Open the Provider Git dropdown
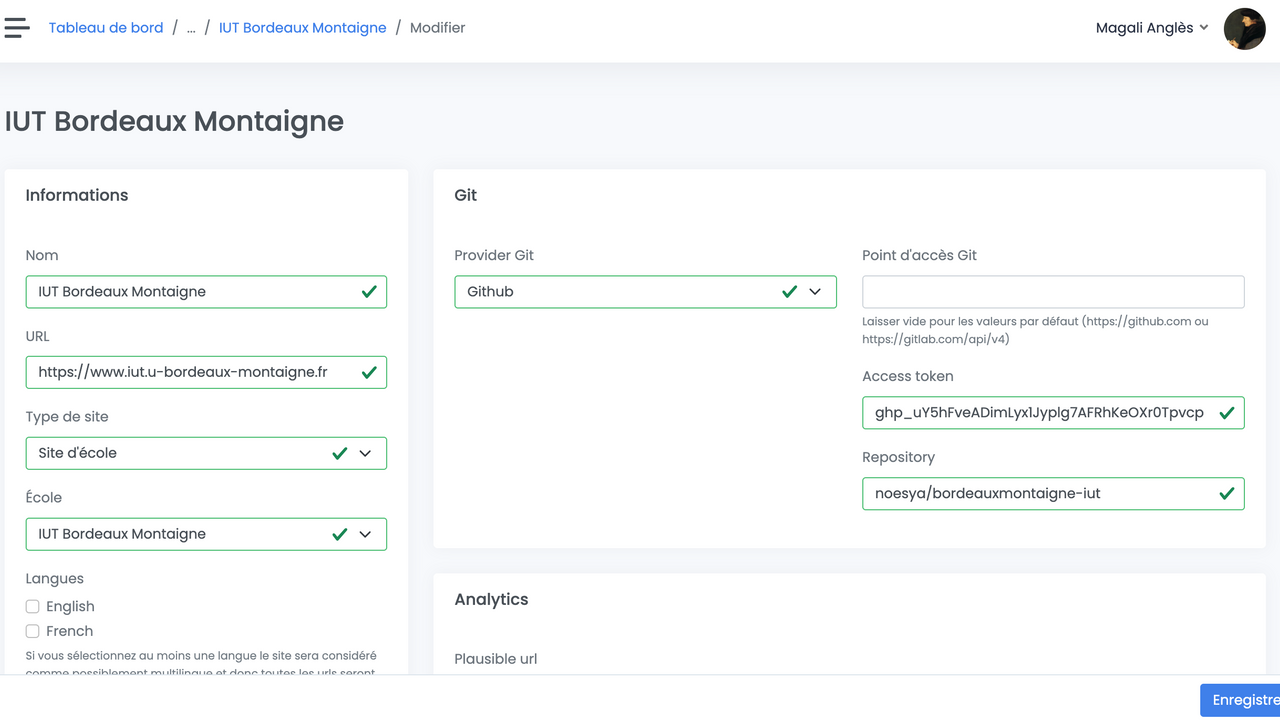 tap(815, 292)
